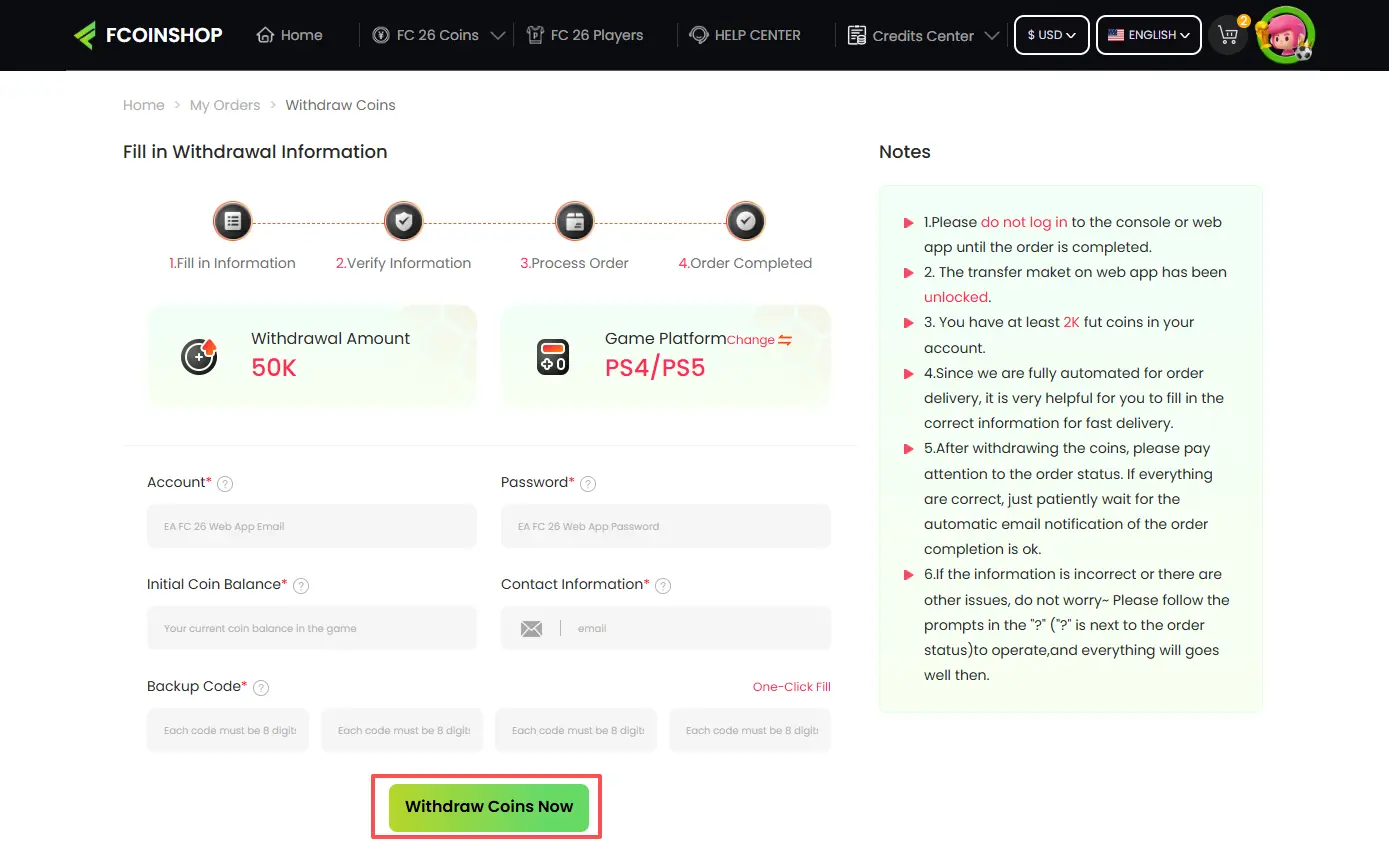Click the FCOINSHOP logo icon
The width and height of the screenshot is (1389, 843).
pyautogui.click(x=88, y=34)
